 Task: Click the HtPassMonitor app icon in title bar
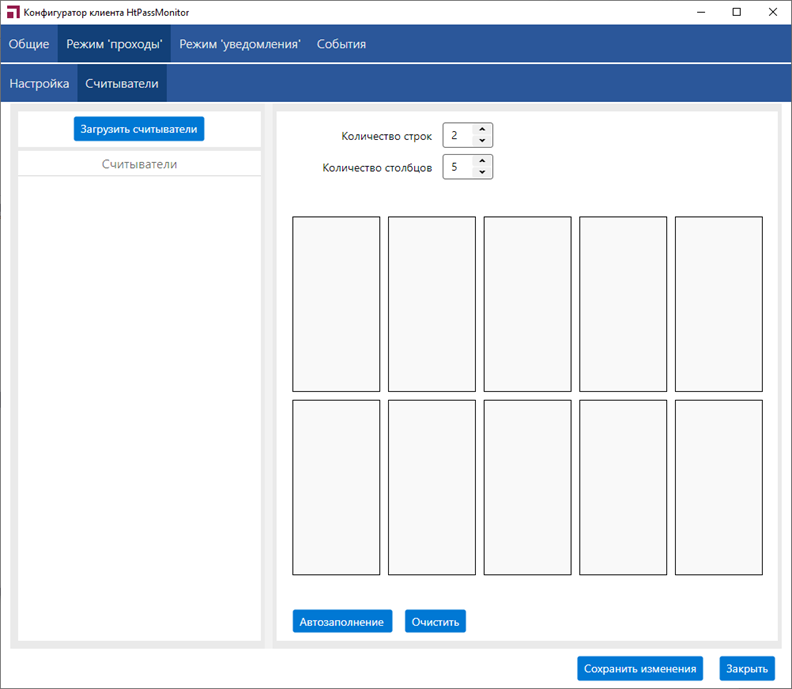pyautogui.click(x=13, y=12)
